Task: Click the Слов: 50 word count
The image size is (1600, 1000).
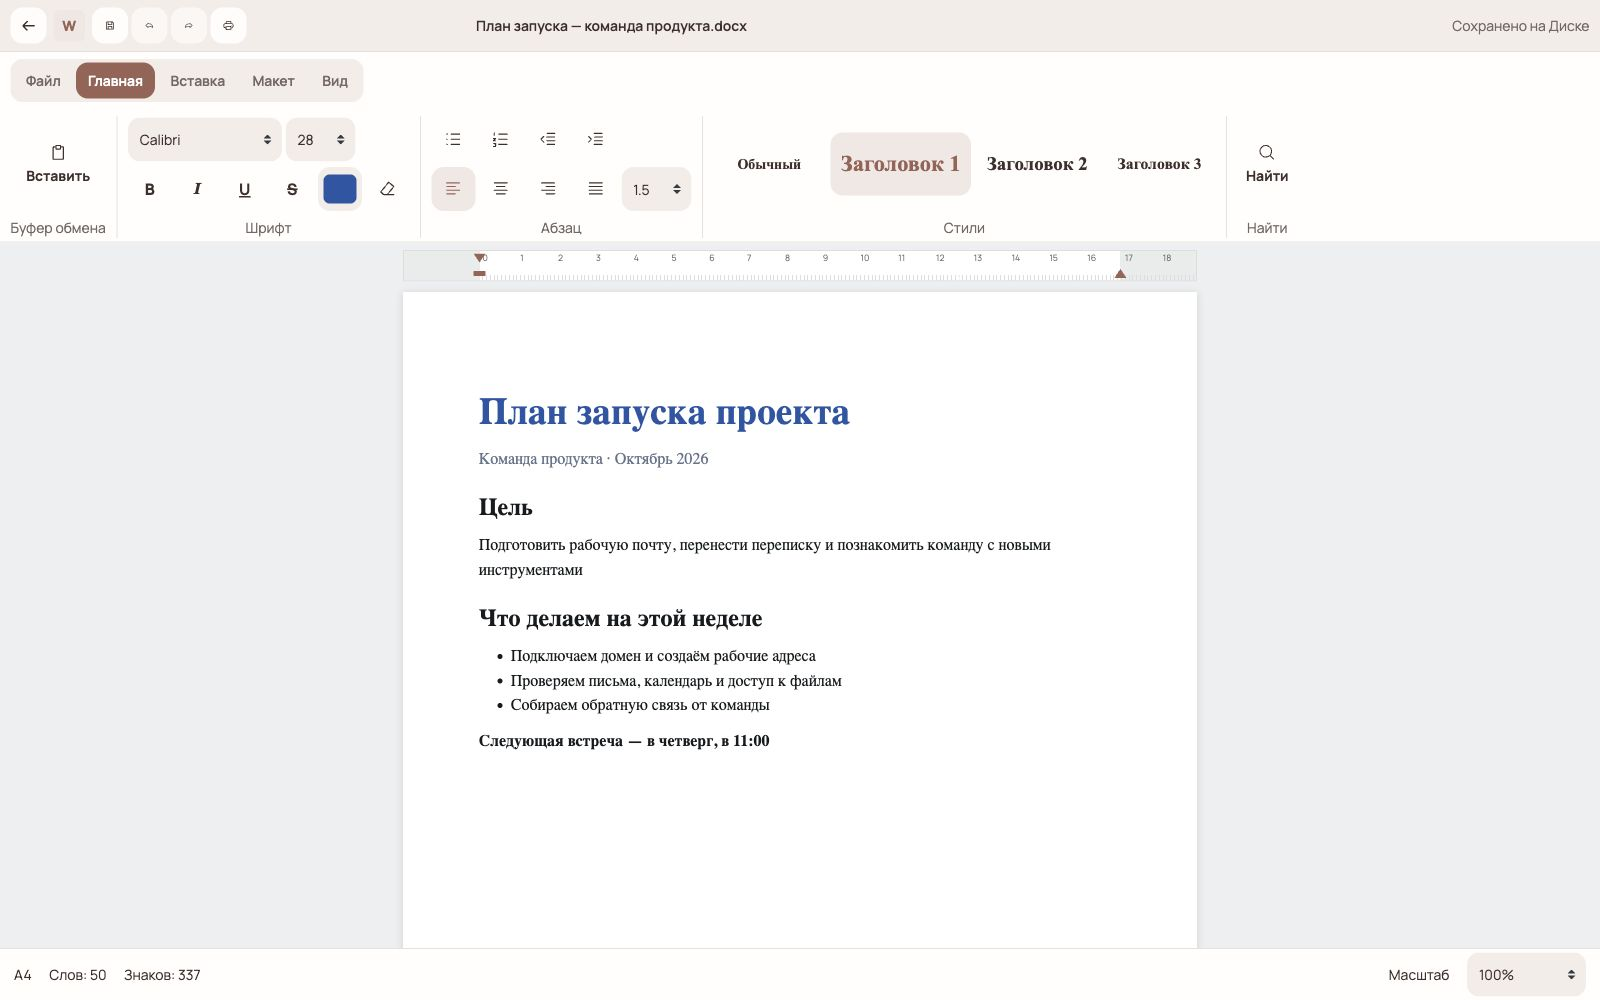Action: [77, 975]
